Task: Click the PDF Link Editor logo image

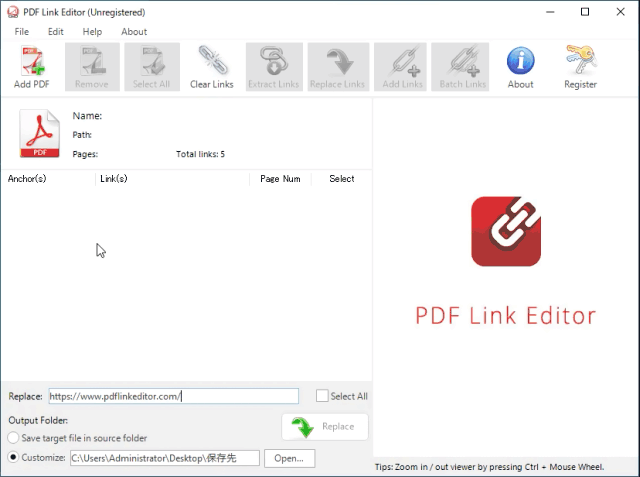Action: click(506, 231)
